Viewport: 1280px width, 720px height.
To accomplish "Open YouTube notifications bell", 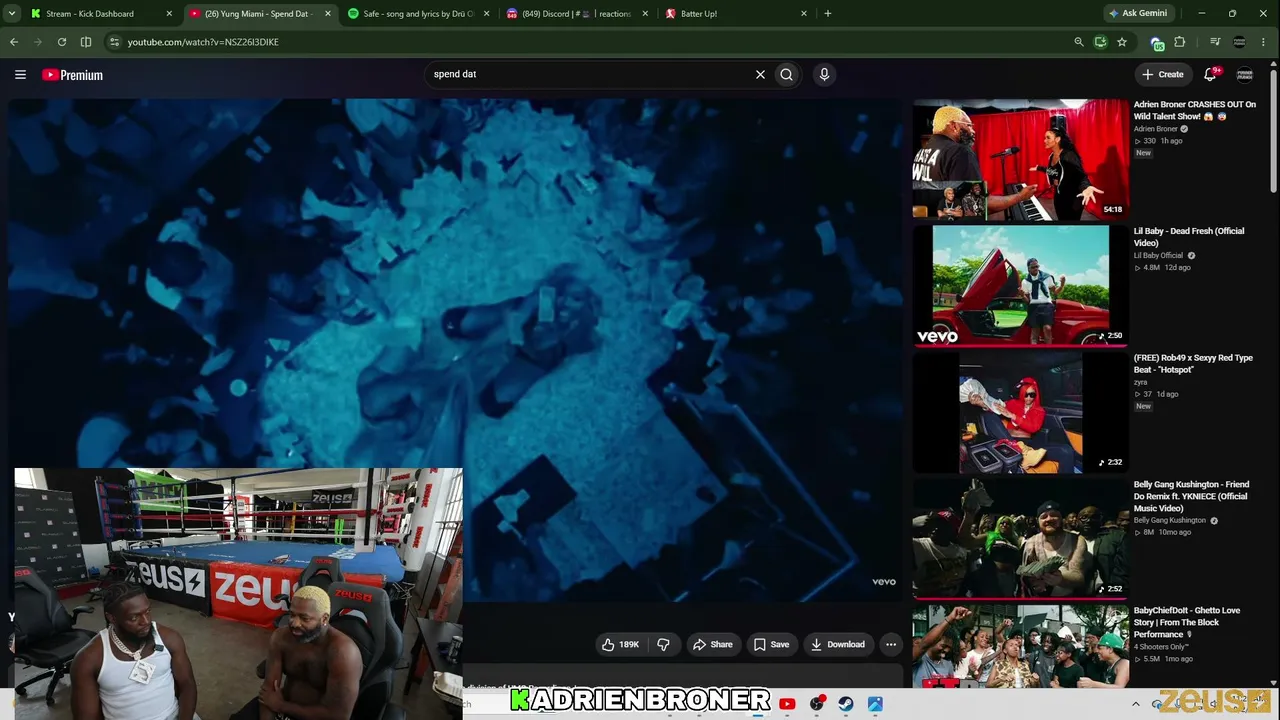I will [x=1210, y=74].
